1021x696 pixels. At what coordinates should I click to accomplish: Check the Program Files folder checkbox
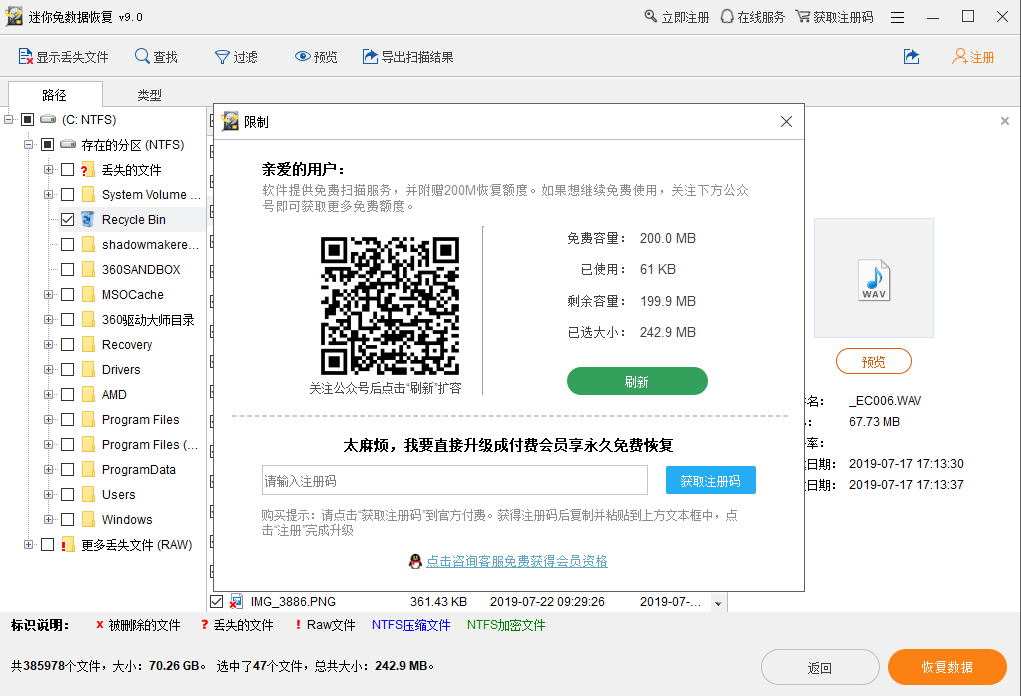pos(68,419)
